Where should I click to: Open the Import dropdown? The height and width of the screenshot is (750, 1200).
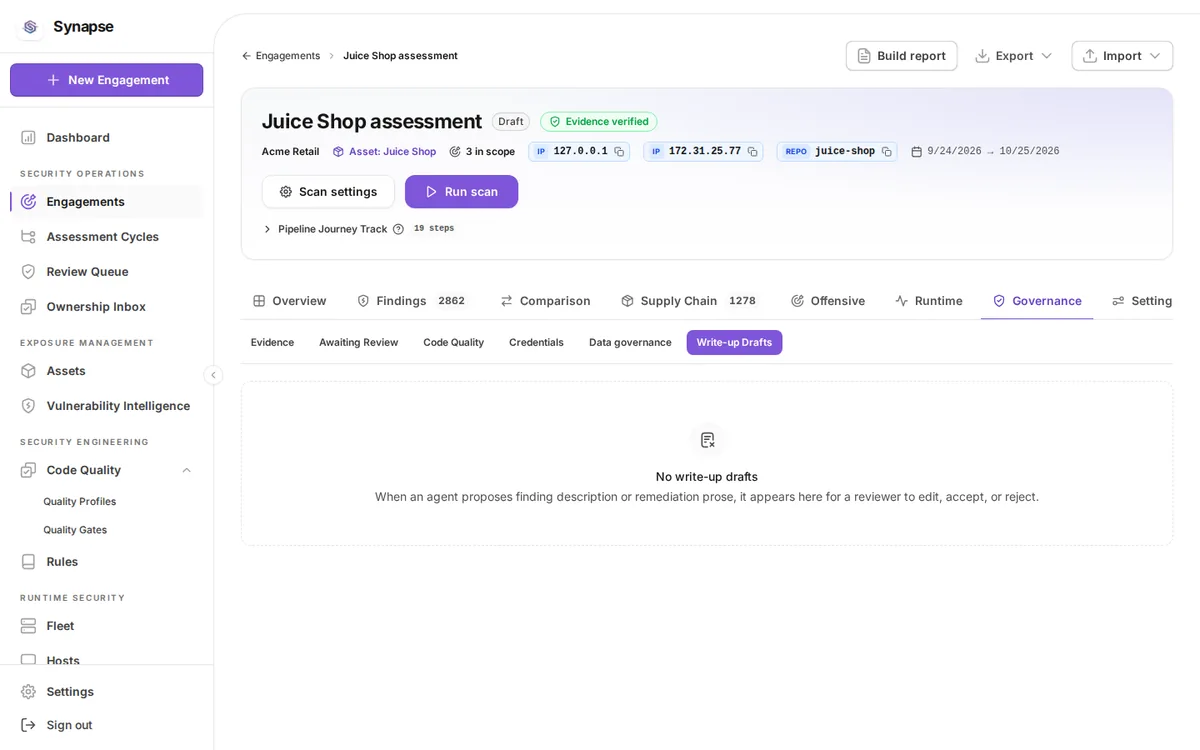click(x=1122, y=56)
